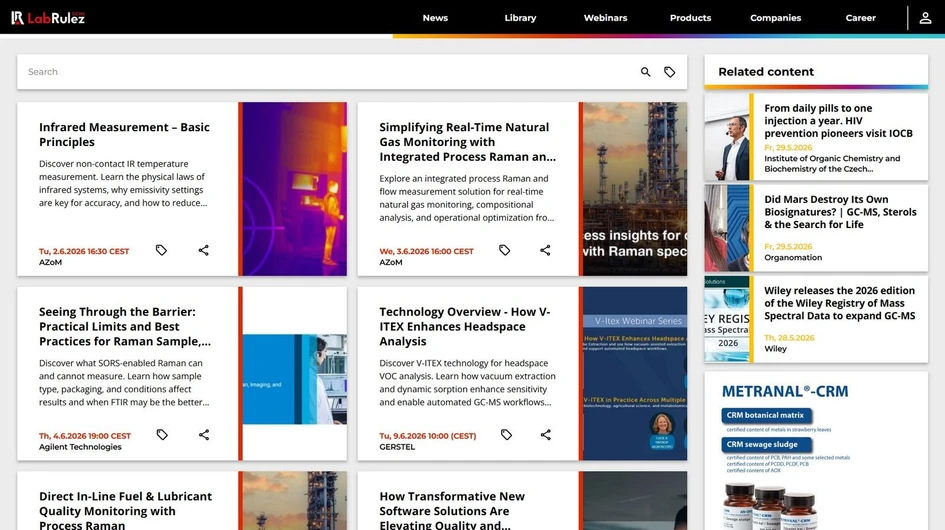Click the Mars biosignatures article thumbnail
945x530 pixels.
tap(727, 228)
